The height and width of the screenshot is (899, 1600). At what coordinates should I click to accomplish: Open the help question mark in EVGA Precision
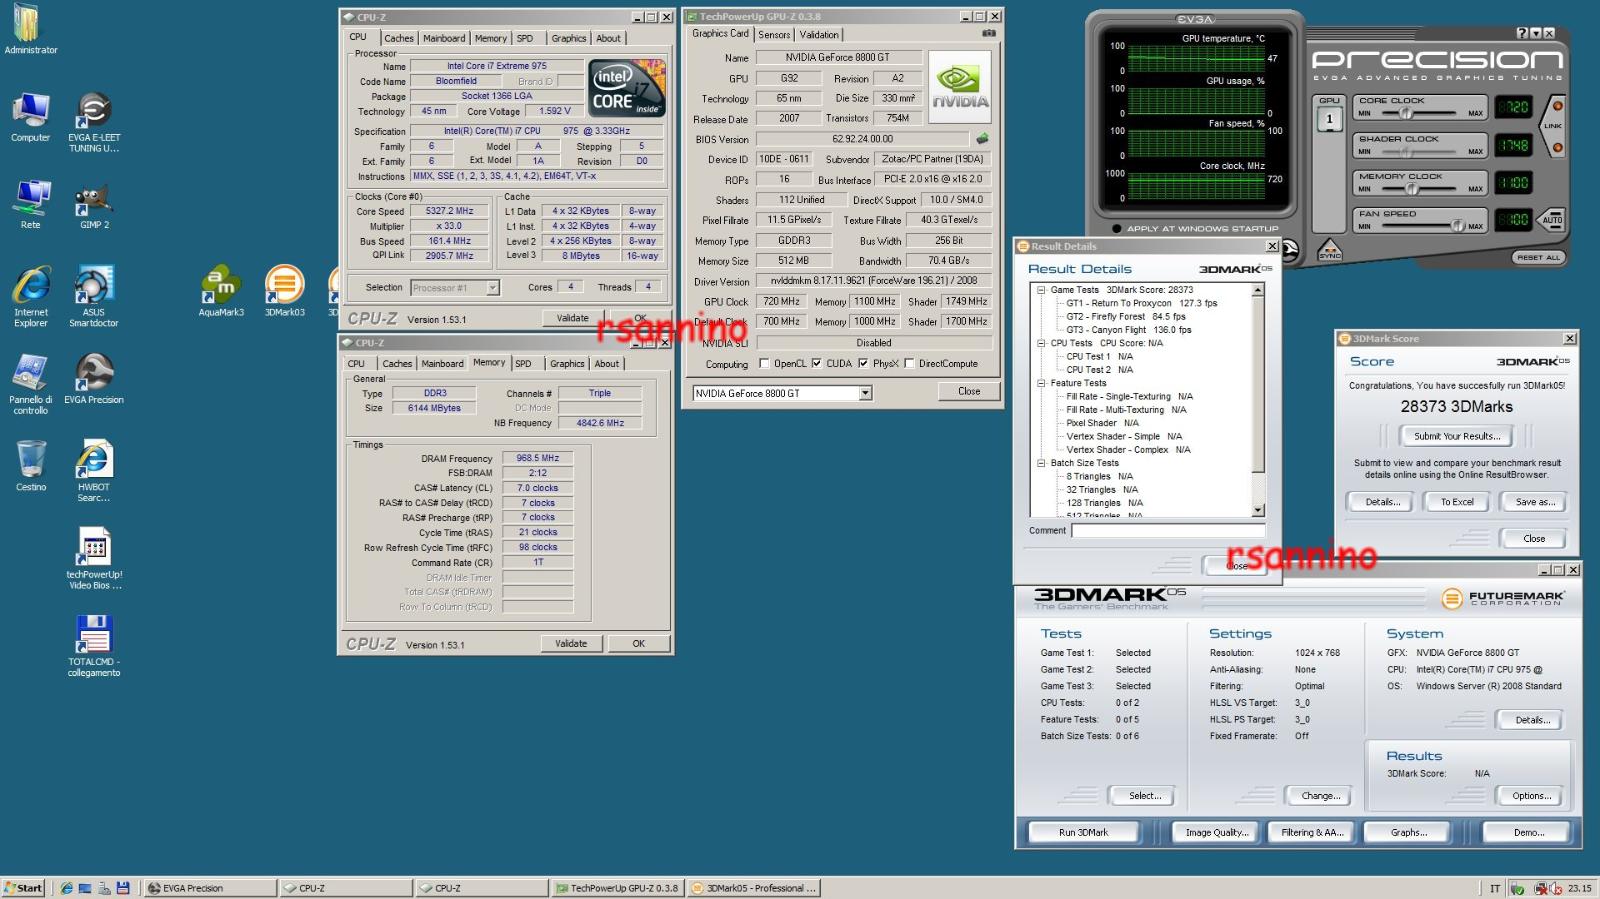tap(1522, 33)
